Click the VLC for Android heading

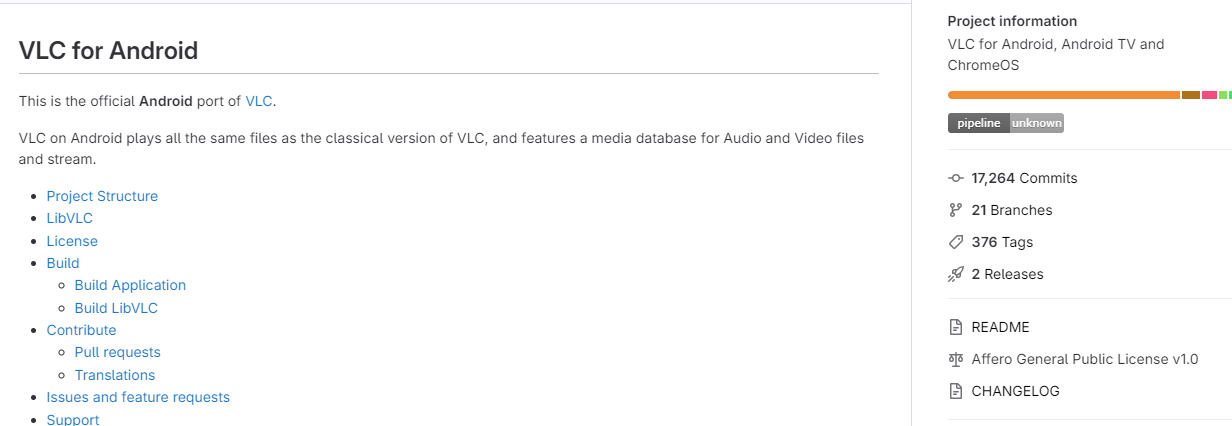(x=108, y=51)
